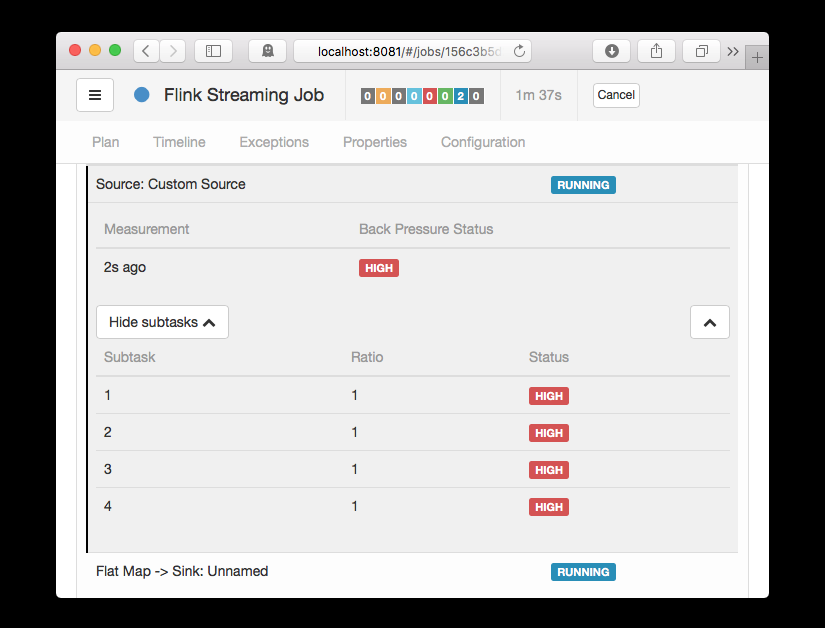Add a new tab with plus button
Screen dimensions: 825x628
(x=757, y=57)
